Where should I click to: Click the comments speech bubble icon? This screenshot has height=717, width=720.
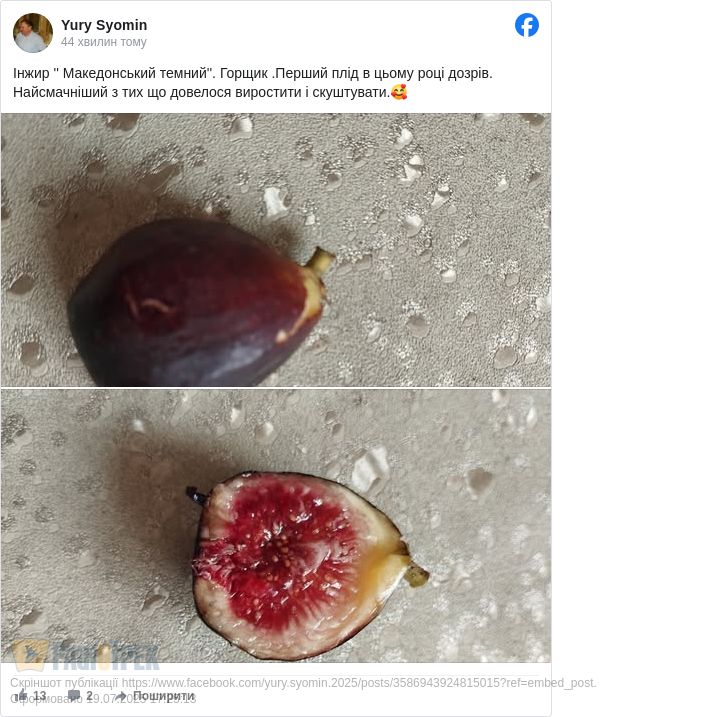coord(73,696)
